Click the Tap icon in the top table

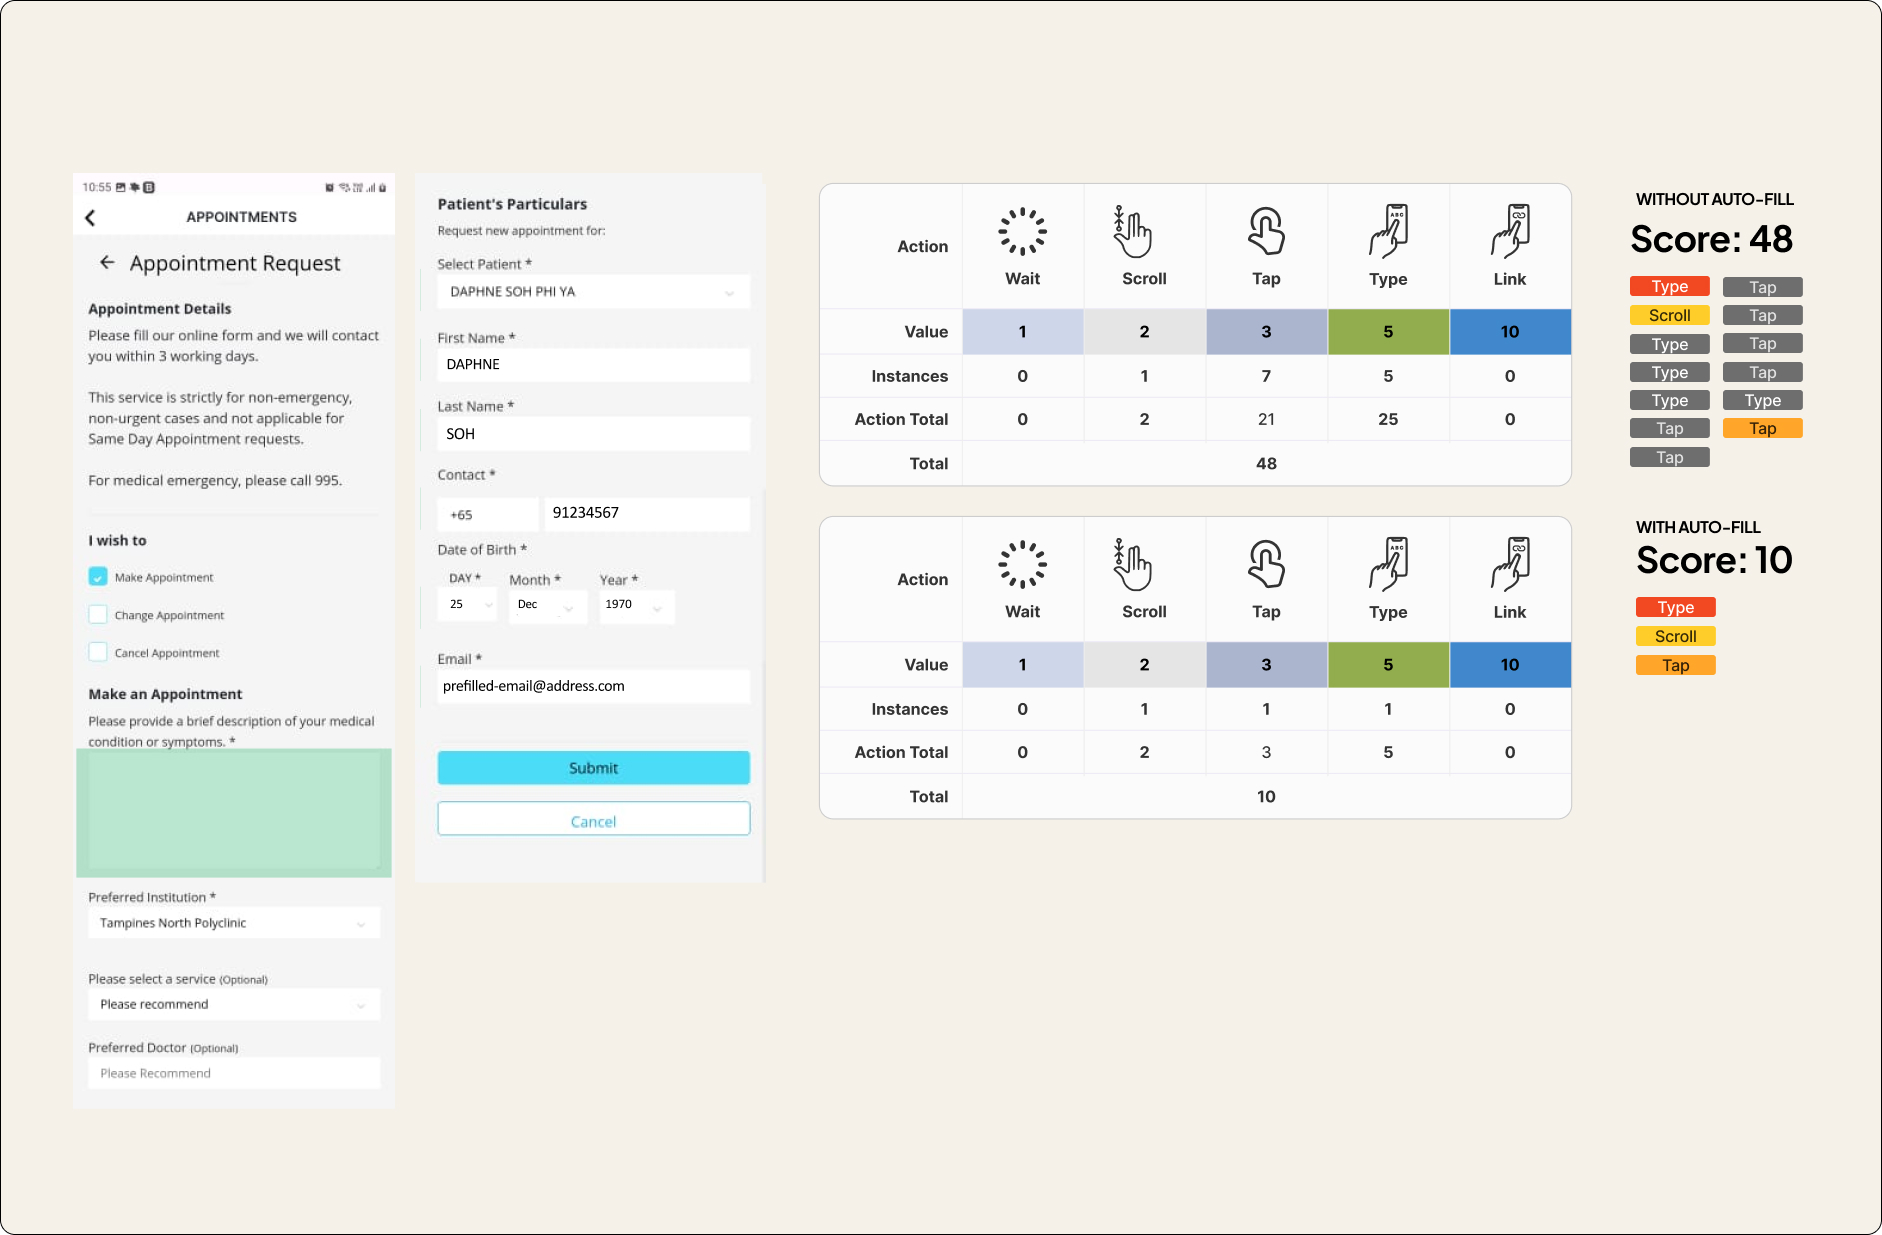click(x=1266, y=232)
